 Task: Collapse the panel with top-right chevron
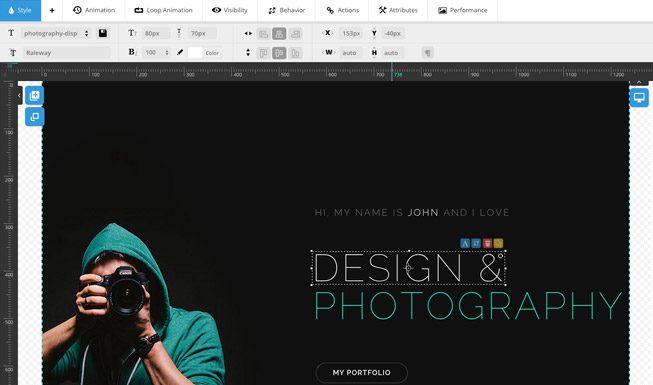[639, 82]
